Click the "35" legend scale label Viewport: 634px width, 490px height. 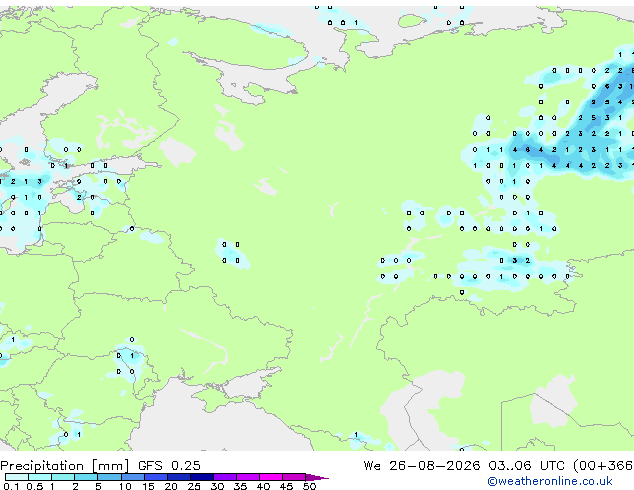click(240, 486)
